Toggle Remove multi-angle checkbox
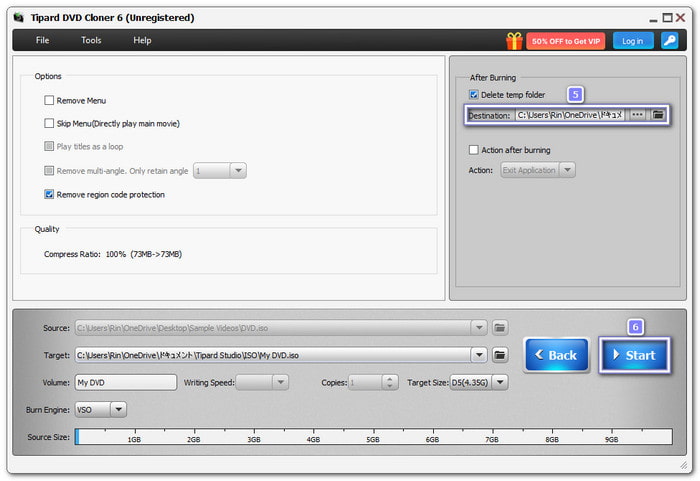This screenshot has width=700, height=481. click(49, 171)
